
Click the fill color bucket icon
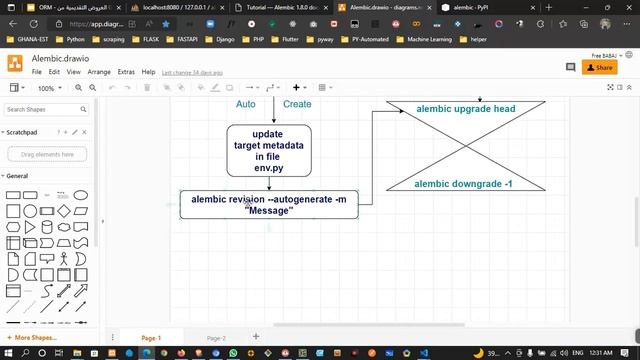(200, 87)
